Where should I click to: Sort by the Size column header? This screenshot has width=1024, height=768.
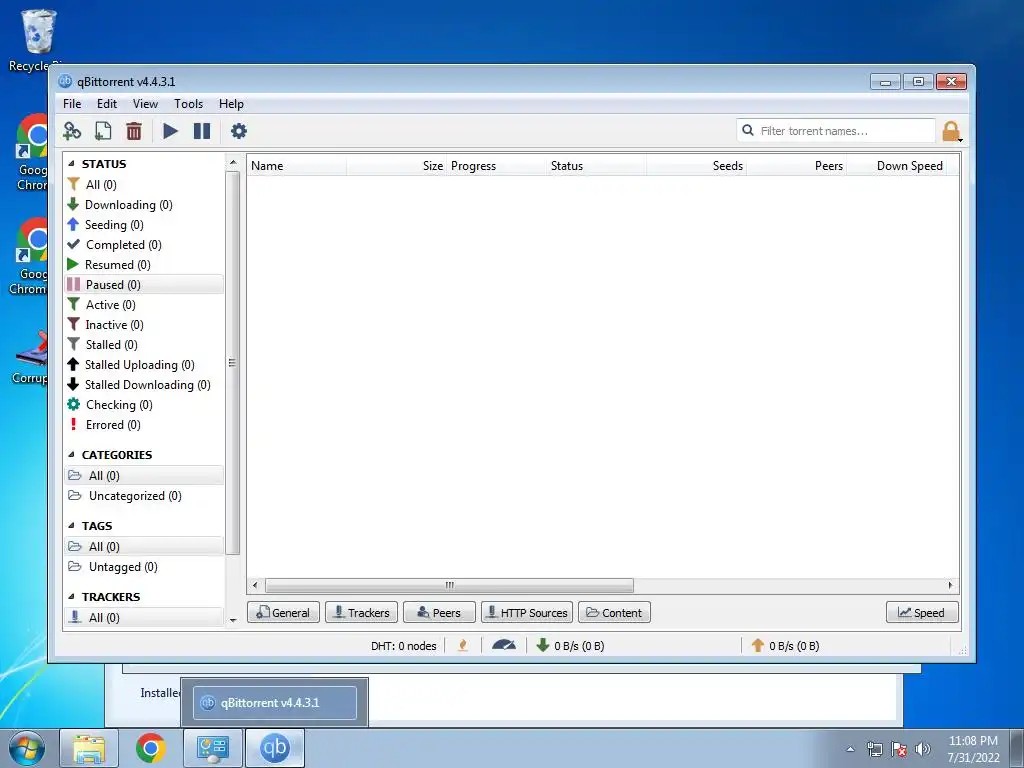tap(396, 166)
